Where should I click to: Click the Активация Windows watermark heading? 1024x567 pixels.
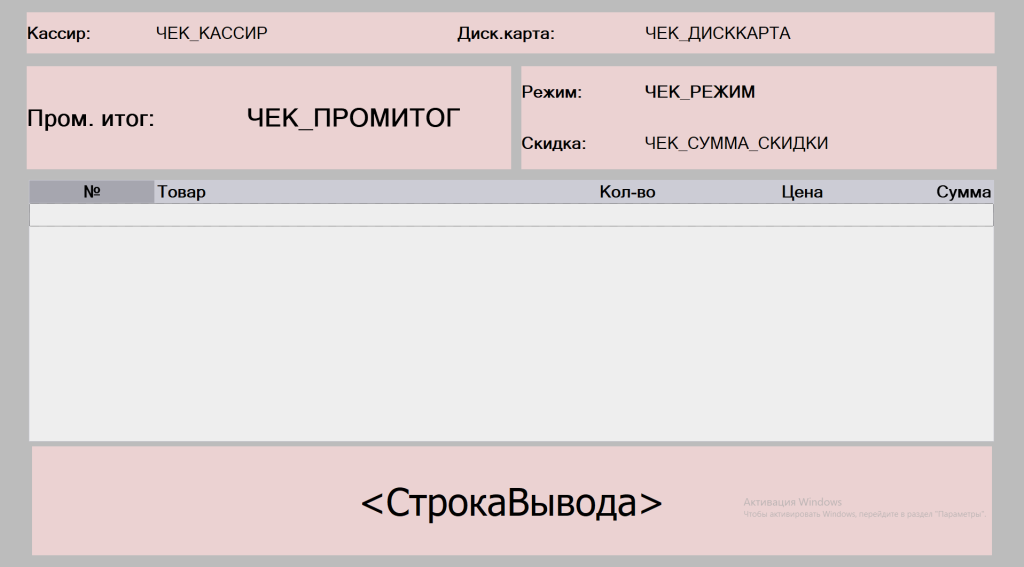tap(792, 502)
